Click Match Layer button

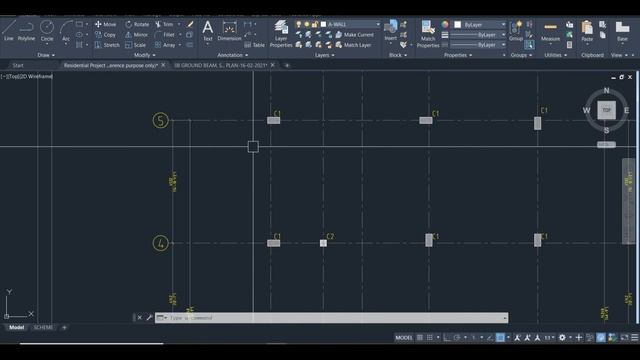pyautogui.click(x=353, y=45)
